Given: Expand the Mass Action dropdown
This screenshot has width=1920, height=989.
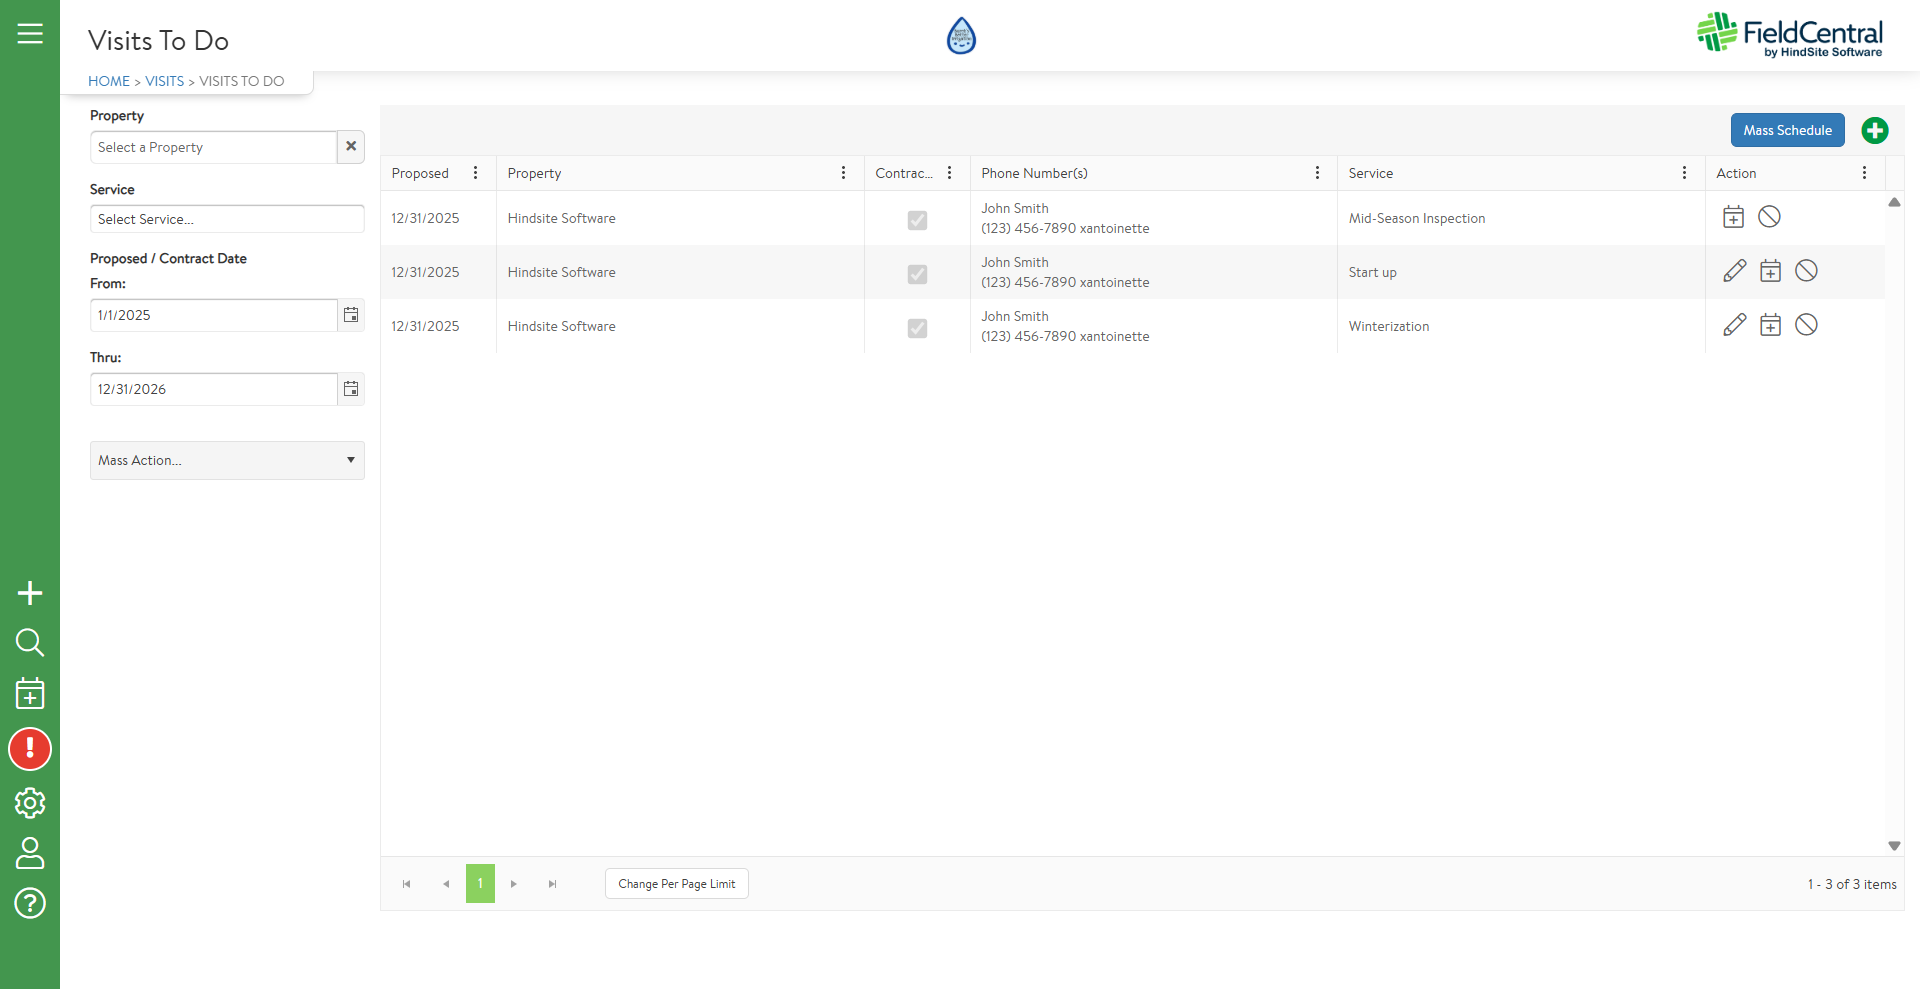Looking at the screenshot, I should (227, 460).
